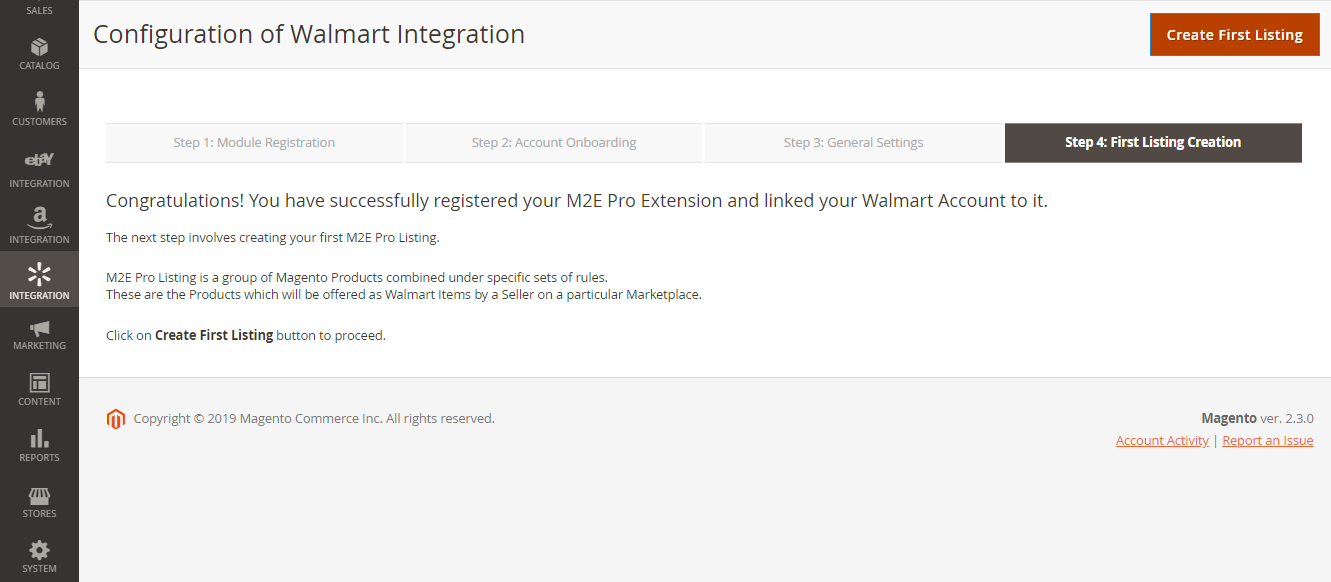Select the Walmart Integration spark icon

pyautogui.click(x=39, y=274)
